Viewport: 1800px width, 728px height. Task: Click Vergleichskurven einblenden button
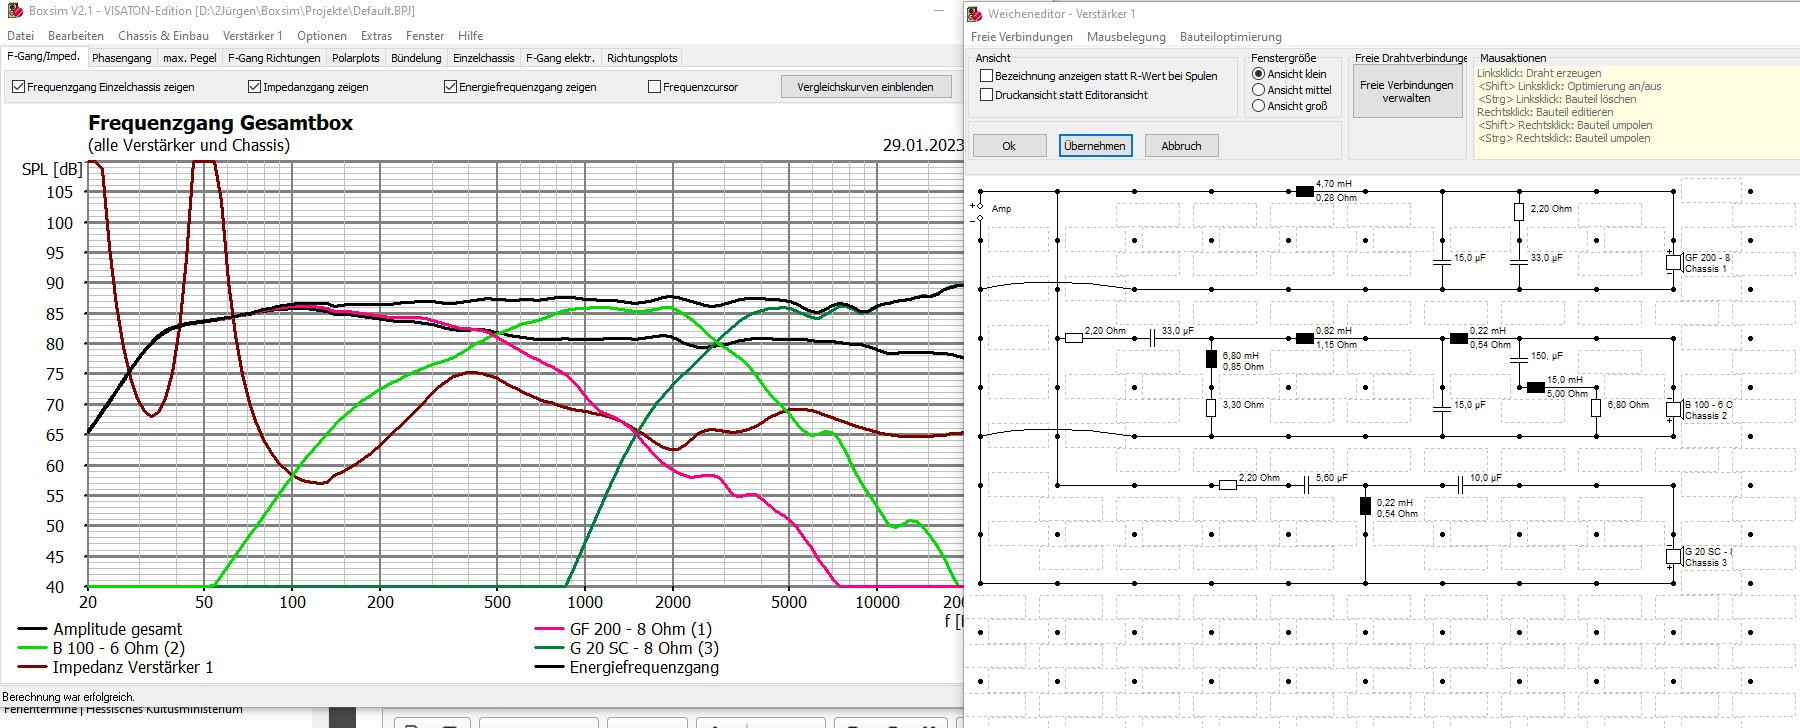[x=865, y=87]
